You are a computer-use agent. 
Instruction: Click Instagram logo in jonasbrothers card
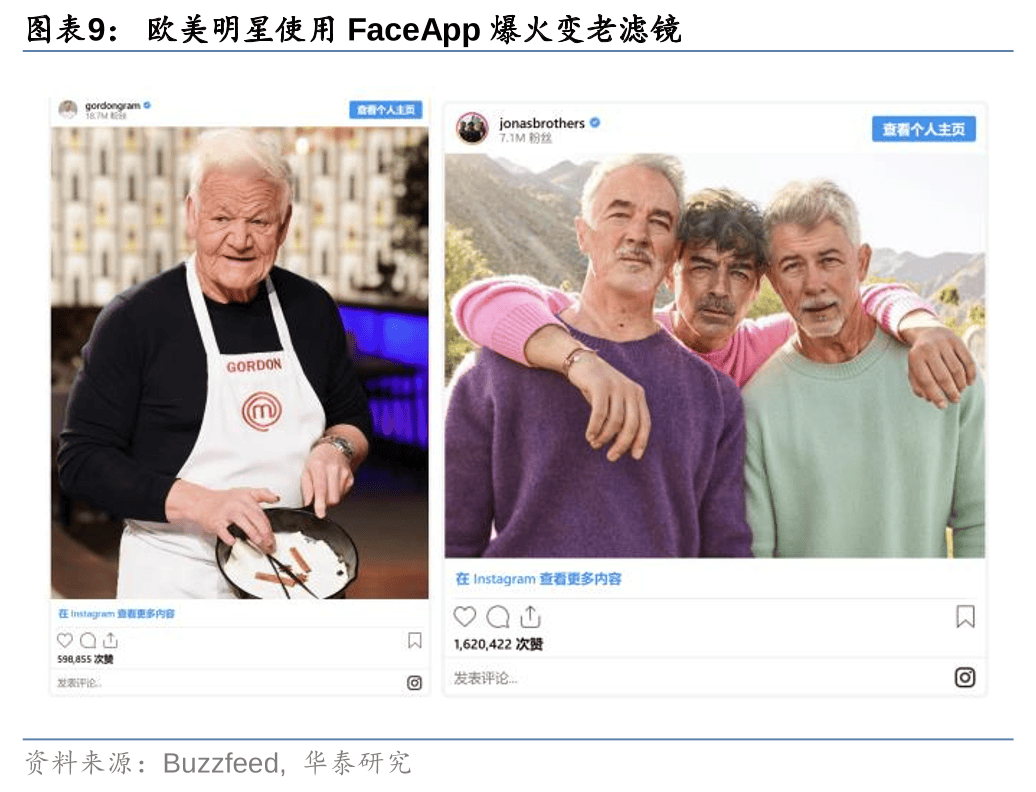(x=964, y=678)
